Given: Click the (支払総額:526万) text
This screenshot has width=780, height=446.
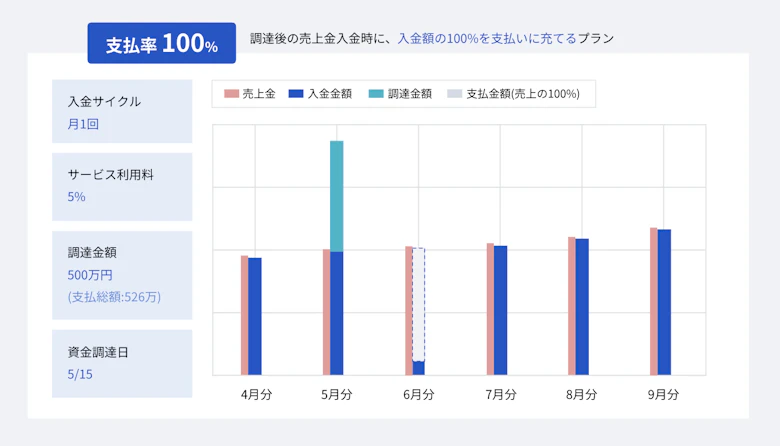Looking at the screenshot, I should pyautogui.click(x=114, y=297).
